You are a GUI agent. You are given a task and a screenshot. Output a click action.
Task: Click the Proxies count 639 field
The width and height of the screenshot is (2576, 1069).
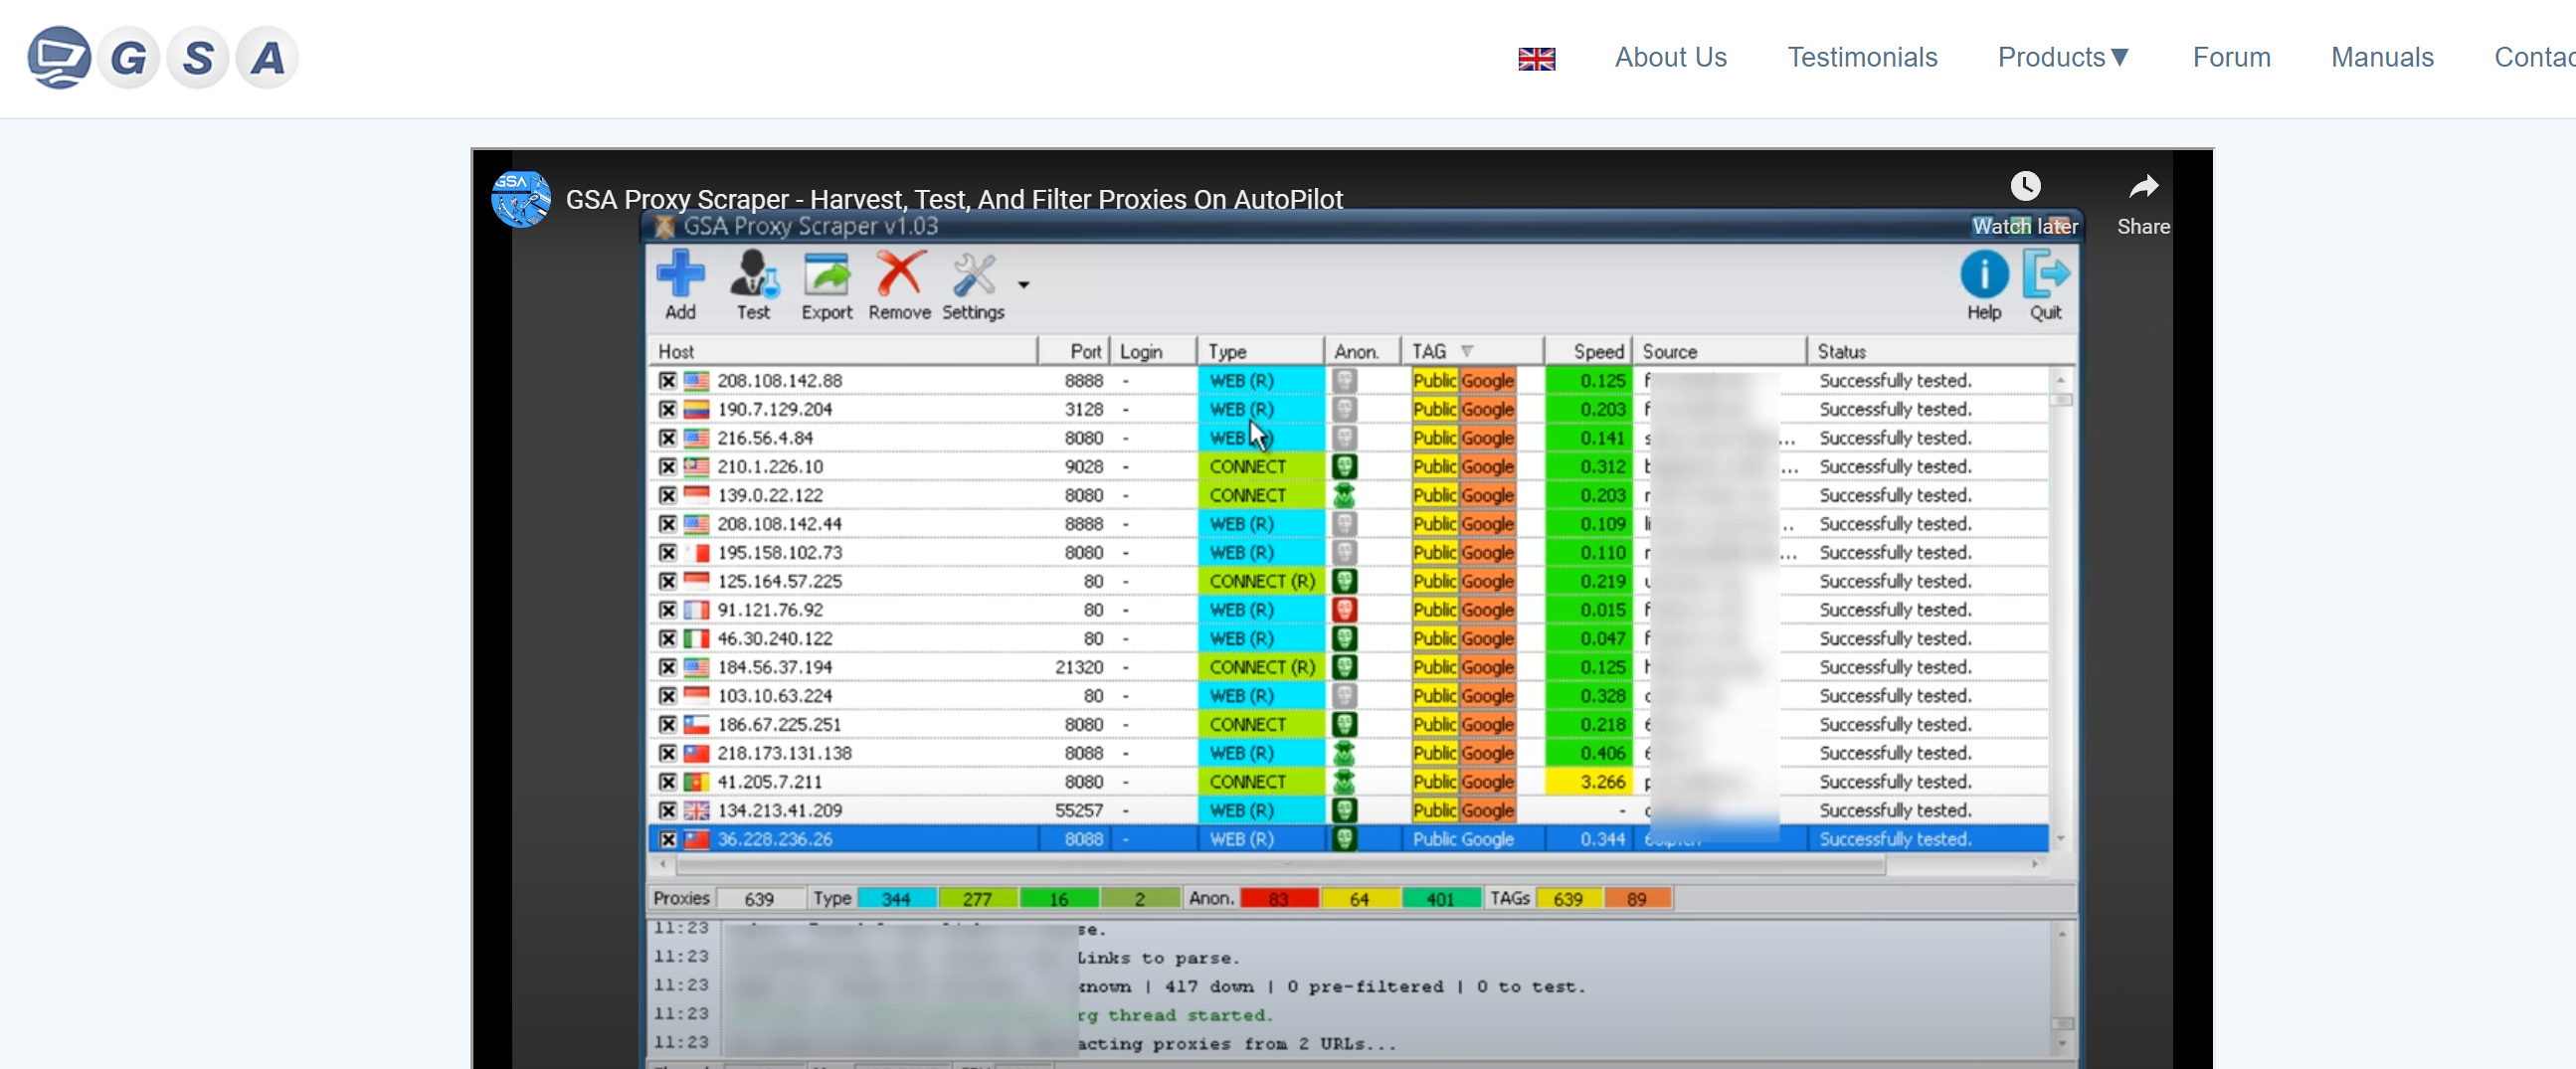(x=760, y=898)
